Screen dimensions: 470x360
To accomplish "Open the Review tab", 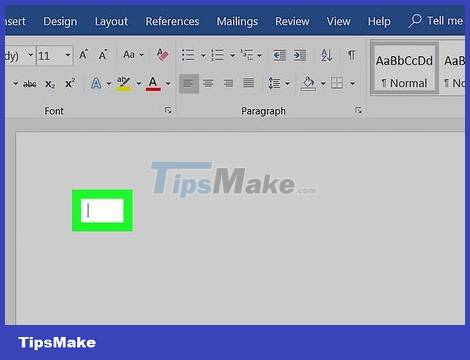I will pyautogui.click(x=292, y=21).
